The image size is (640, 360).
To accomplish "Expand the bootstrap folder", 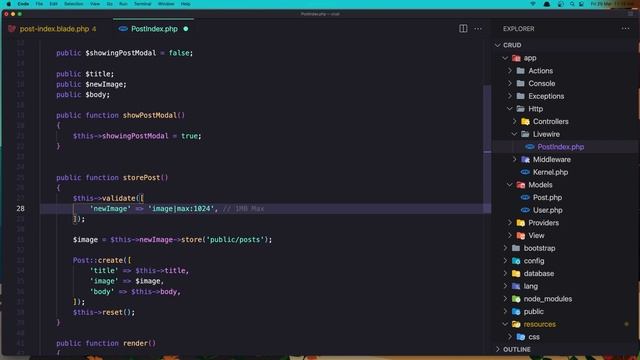I will (505, 248).
